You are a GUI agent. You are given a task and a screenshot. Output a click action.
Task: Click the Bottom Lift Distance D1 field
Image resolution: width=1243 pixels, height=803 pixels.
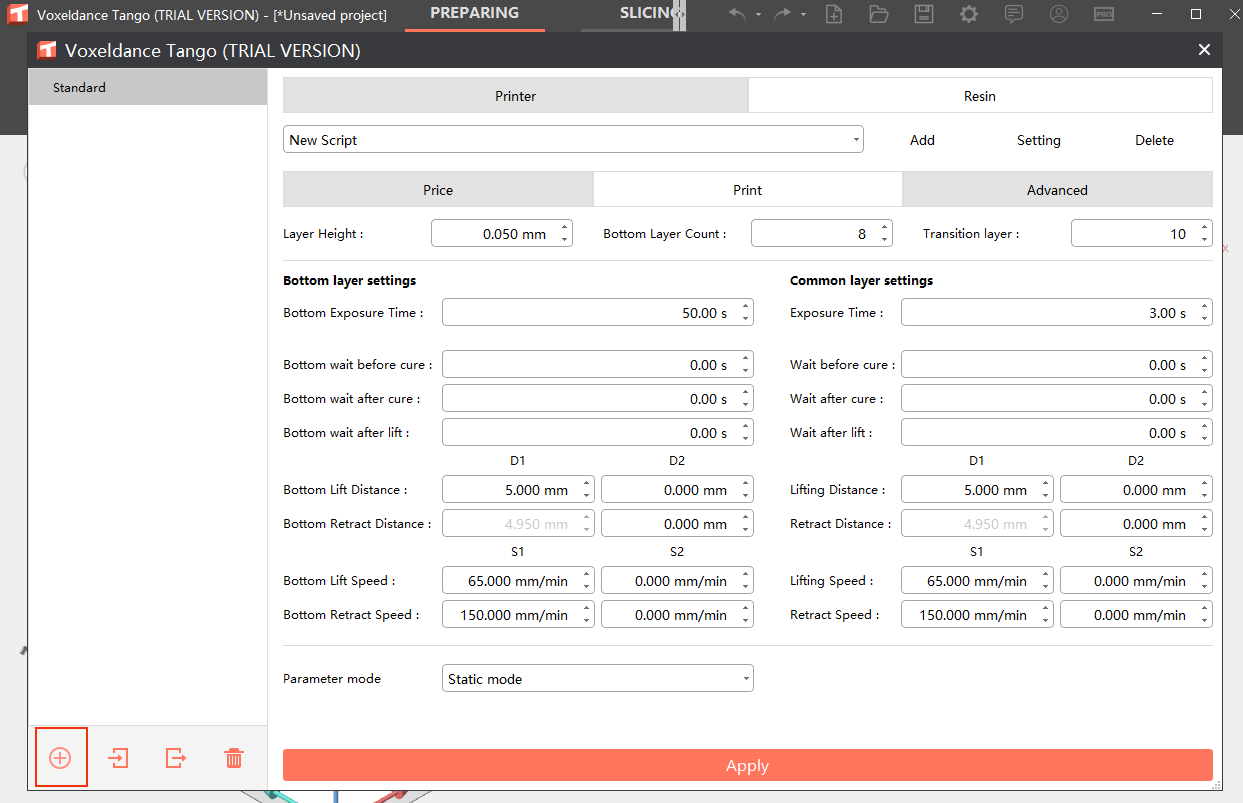(x=518, y=490)
